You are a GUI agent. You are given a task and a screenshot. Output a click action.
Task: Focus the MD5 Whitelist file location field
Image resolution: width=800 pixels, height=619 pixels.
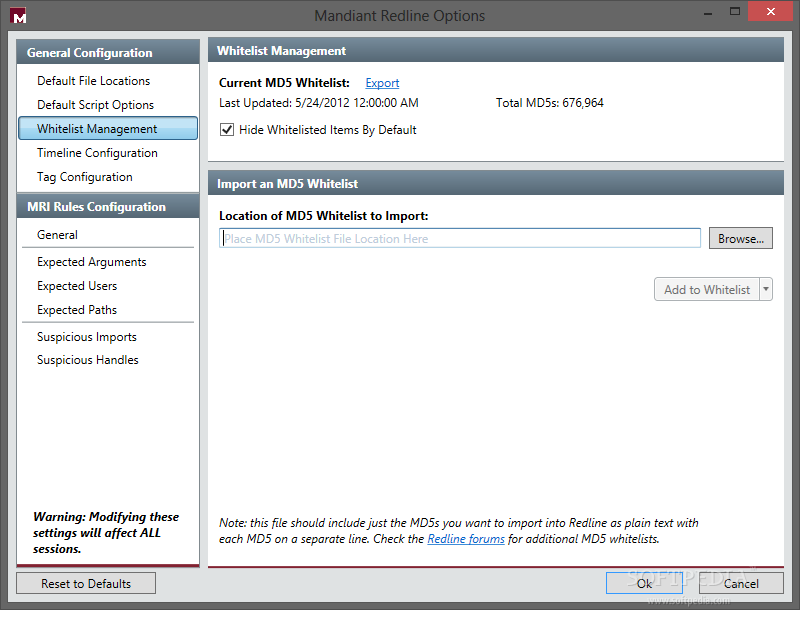(x=460, y=238)
